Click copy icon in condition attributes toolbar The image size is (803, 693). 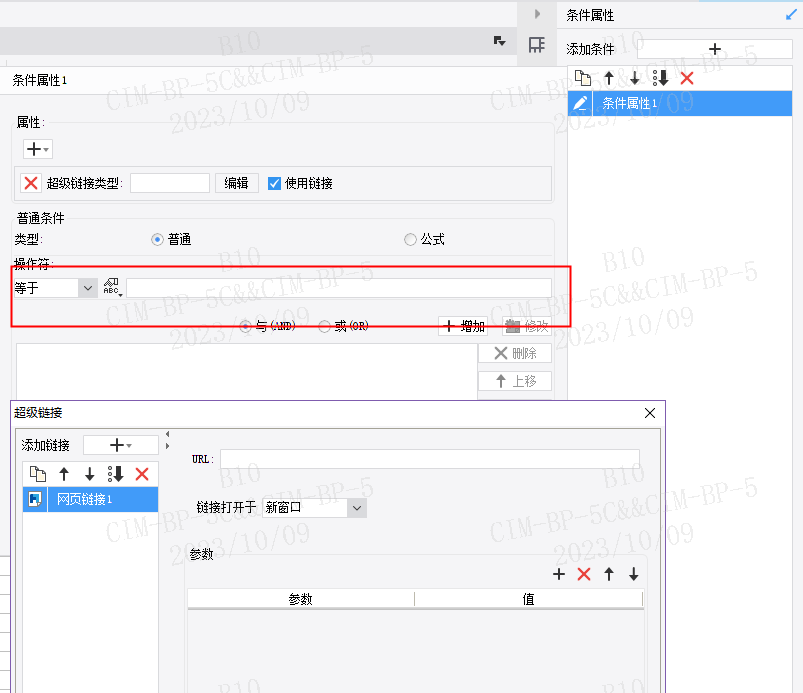(x=582, y=78)
